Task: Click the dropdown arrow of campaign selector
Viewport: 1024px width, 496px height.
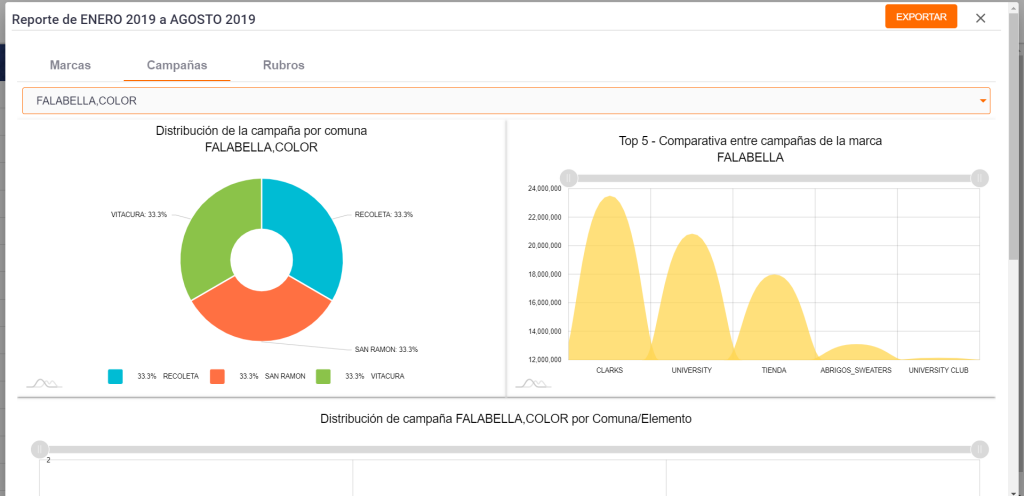Action: coord(982,101)
